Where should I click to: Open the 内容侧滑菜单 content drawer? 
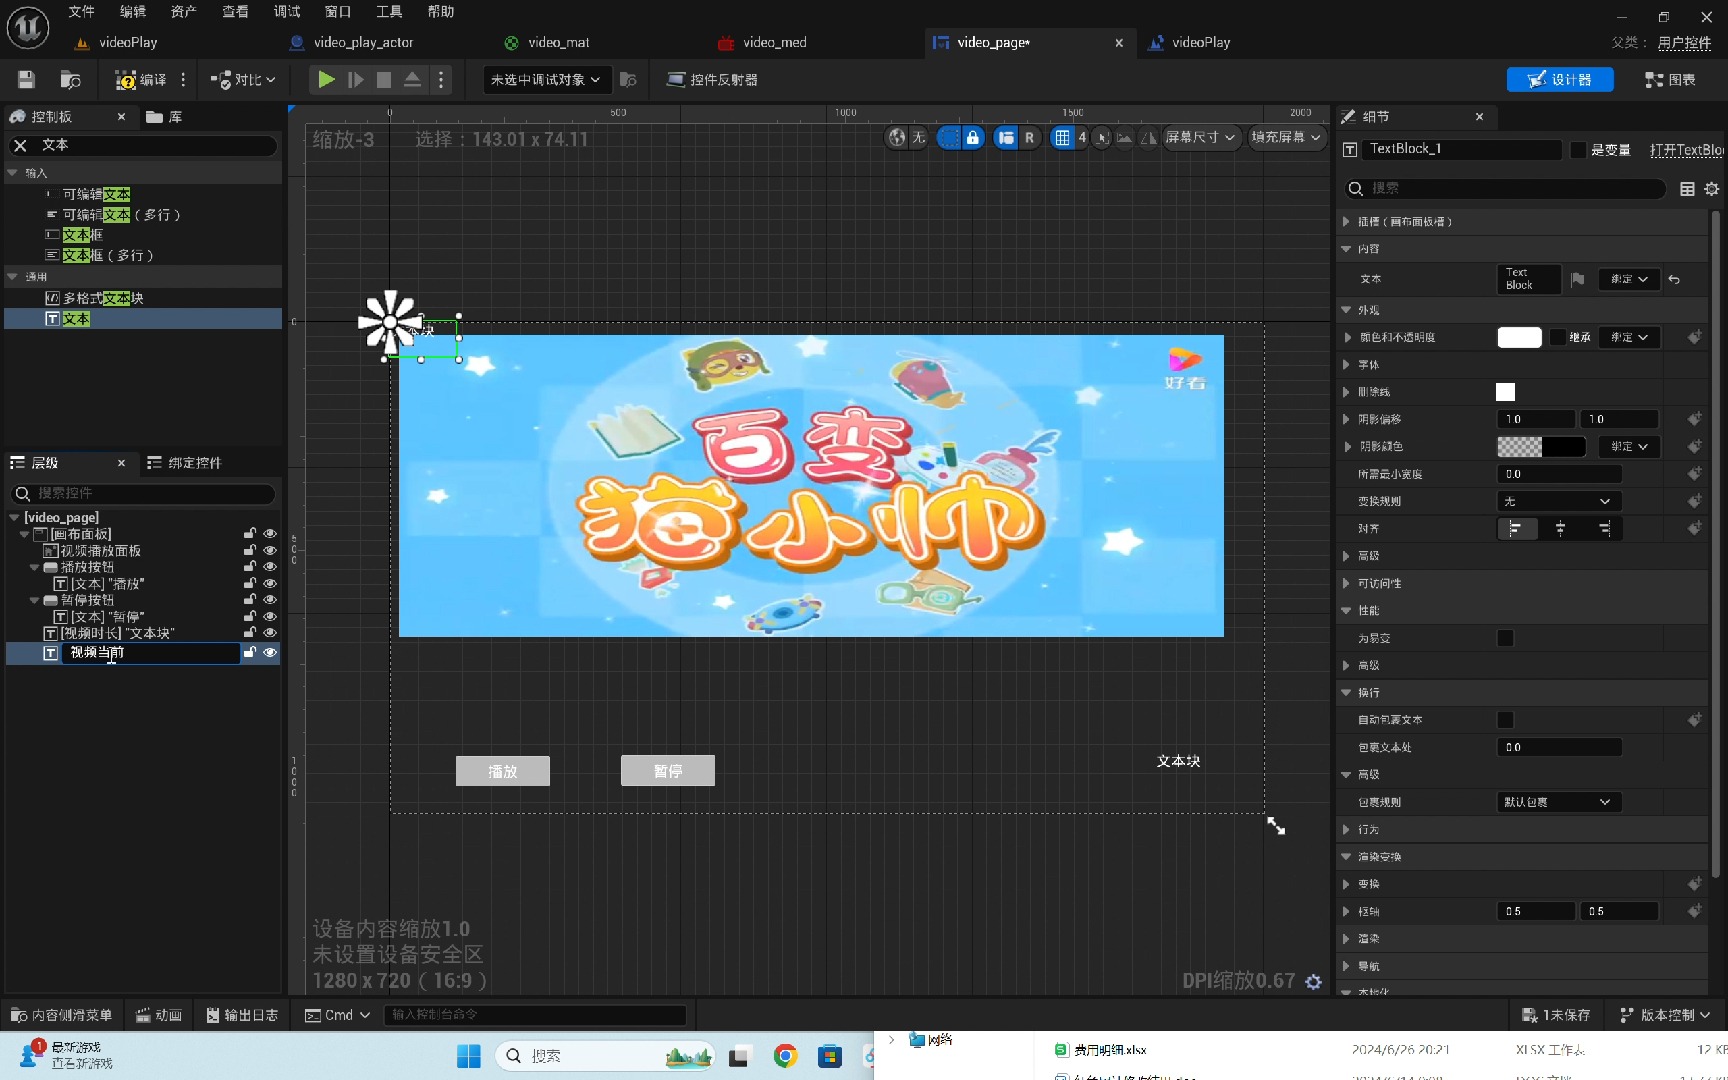[61, 1016]
